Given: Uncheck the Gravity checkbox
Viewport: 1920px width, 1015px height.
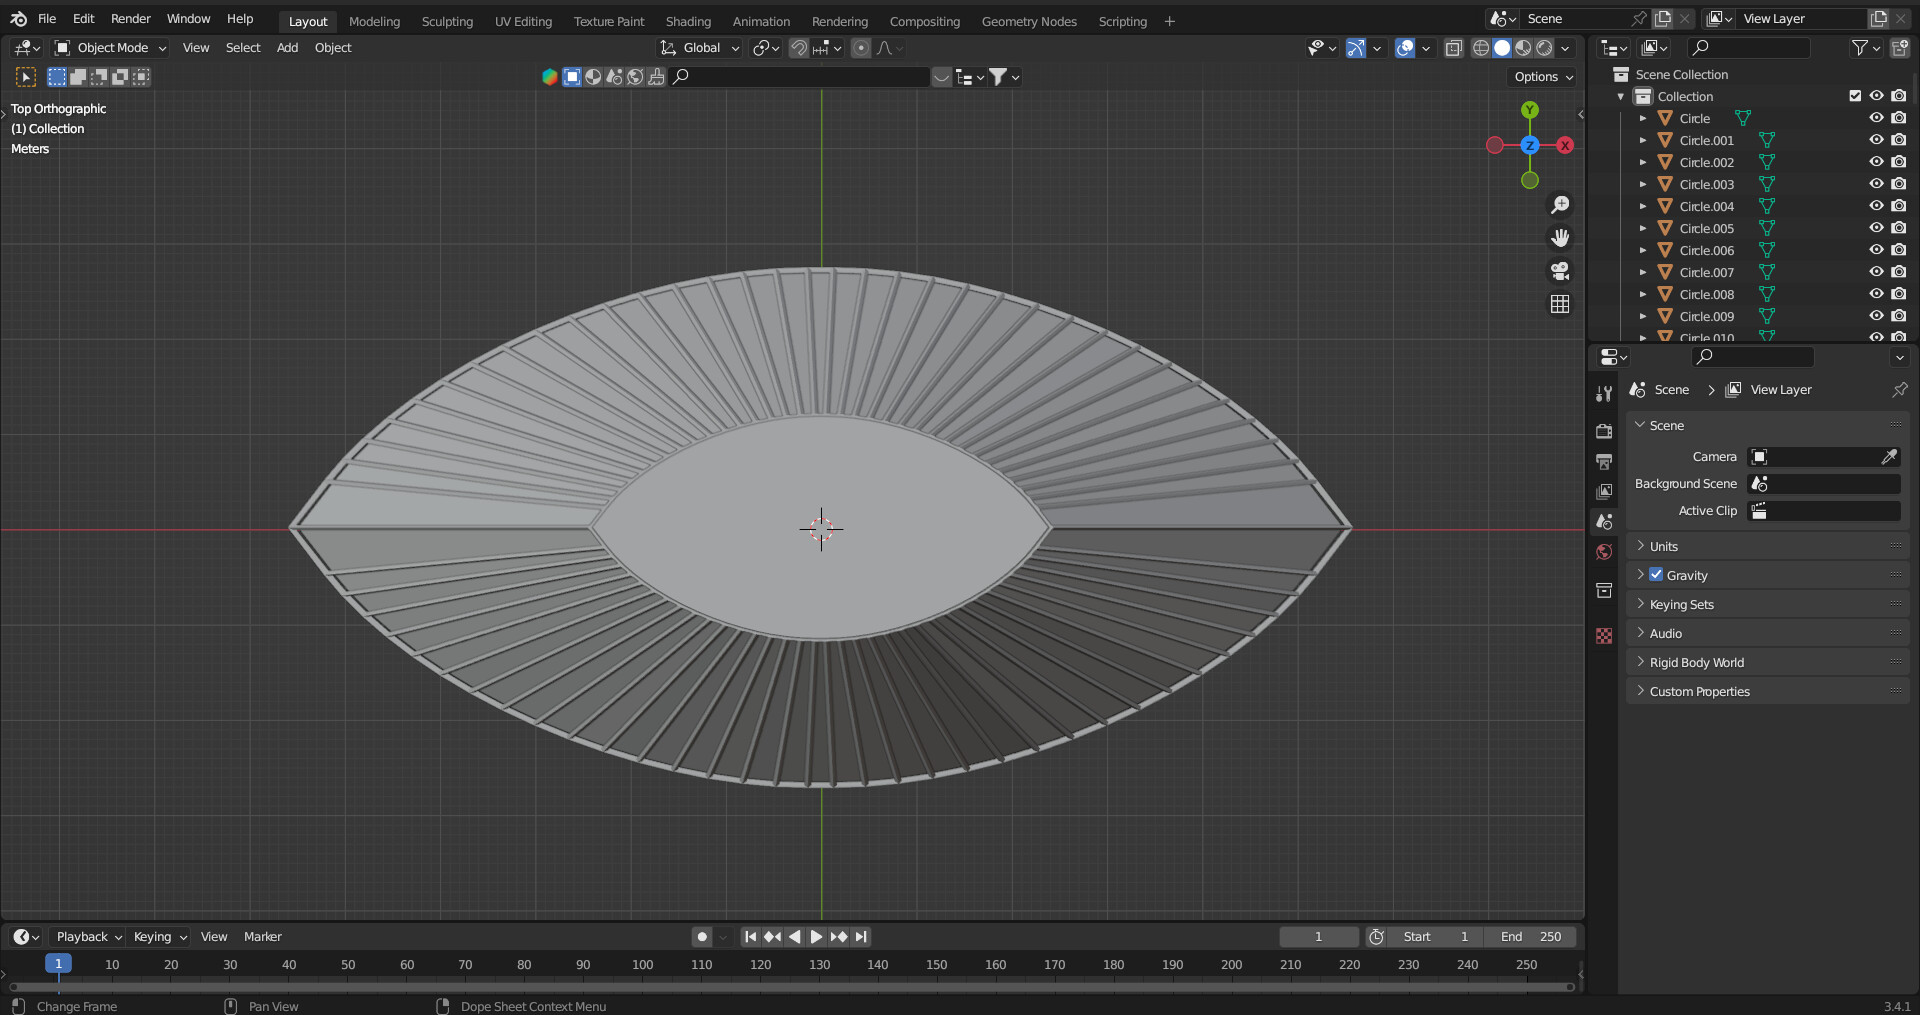Looking at the screenshot, I should pos(1656,575).
